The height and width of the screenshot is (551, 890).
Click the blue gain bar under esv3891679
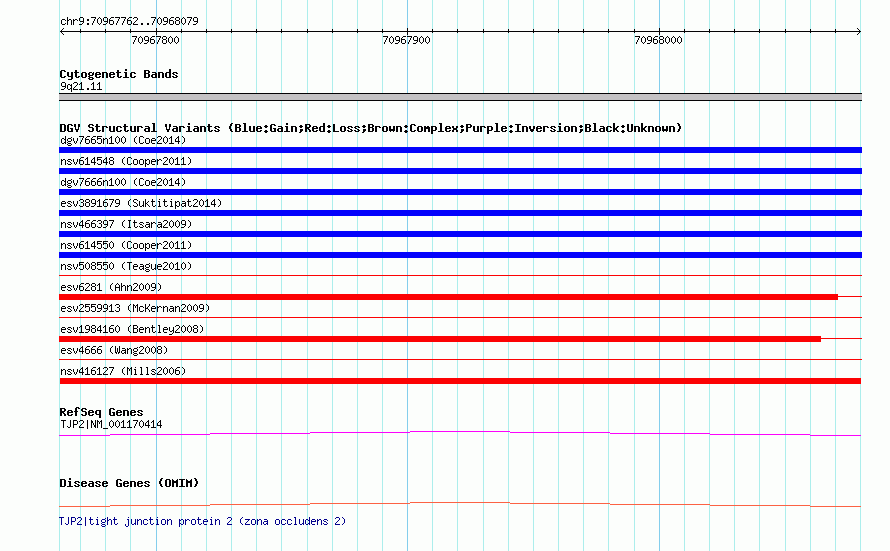[460, 213]
